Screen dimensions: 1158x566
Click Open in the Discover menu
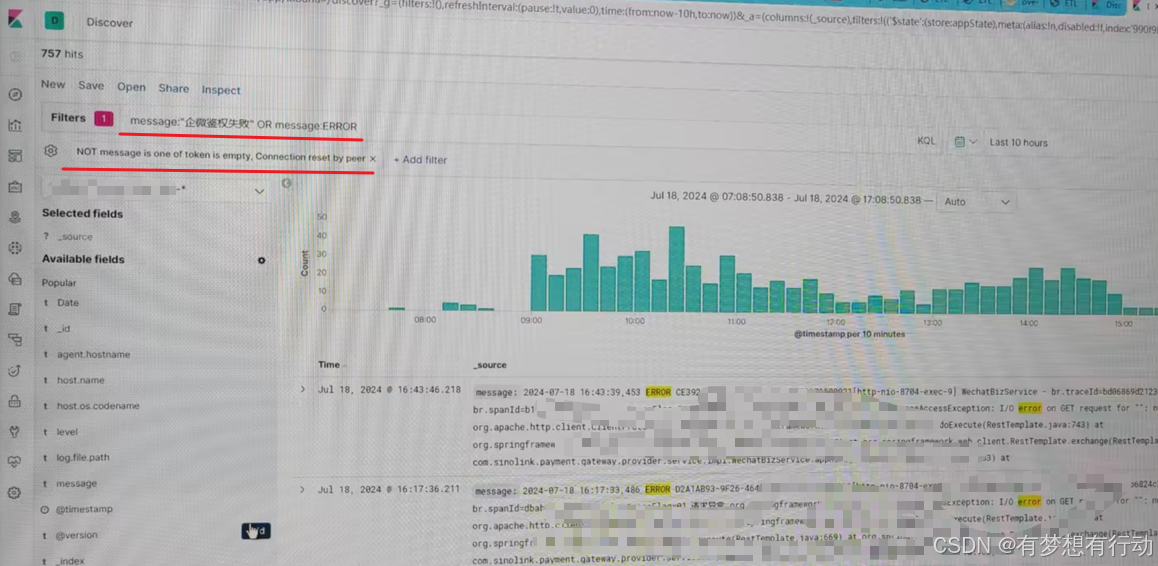pos(131,87)
